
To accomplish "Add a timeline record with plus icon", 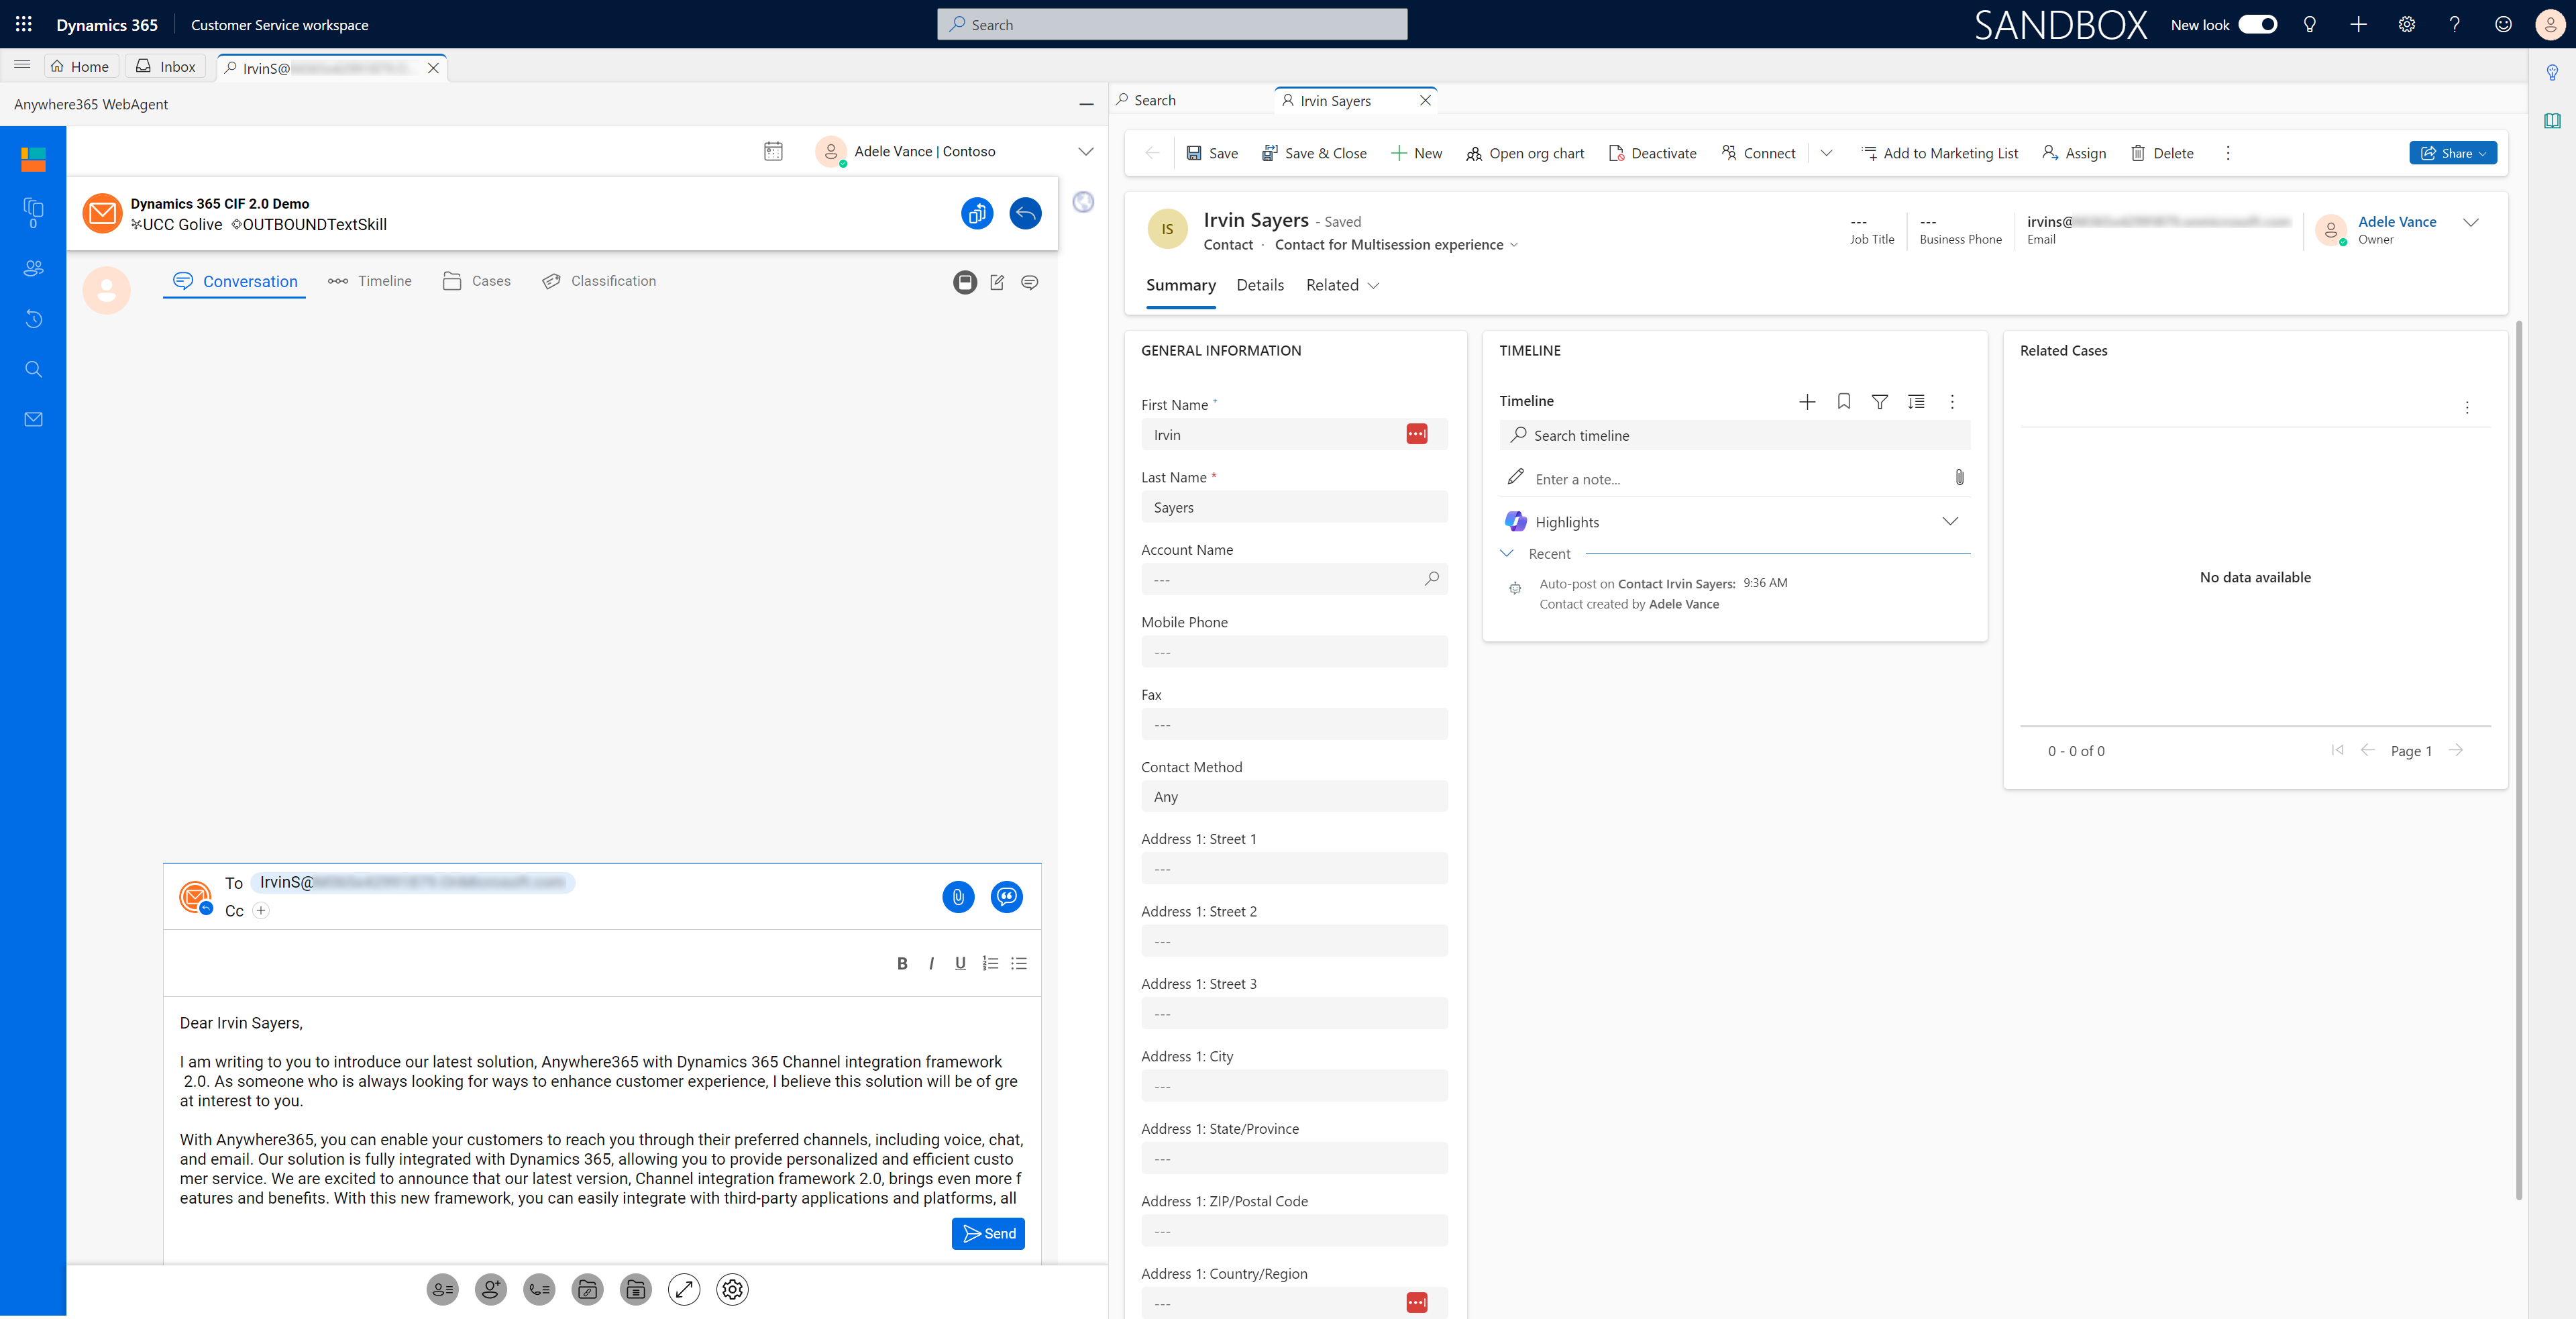I will pos(1807,402).
